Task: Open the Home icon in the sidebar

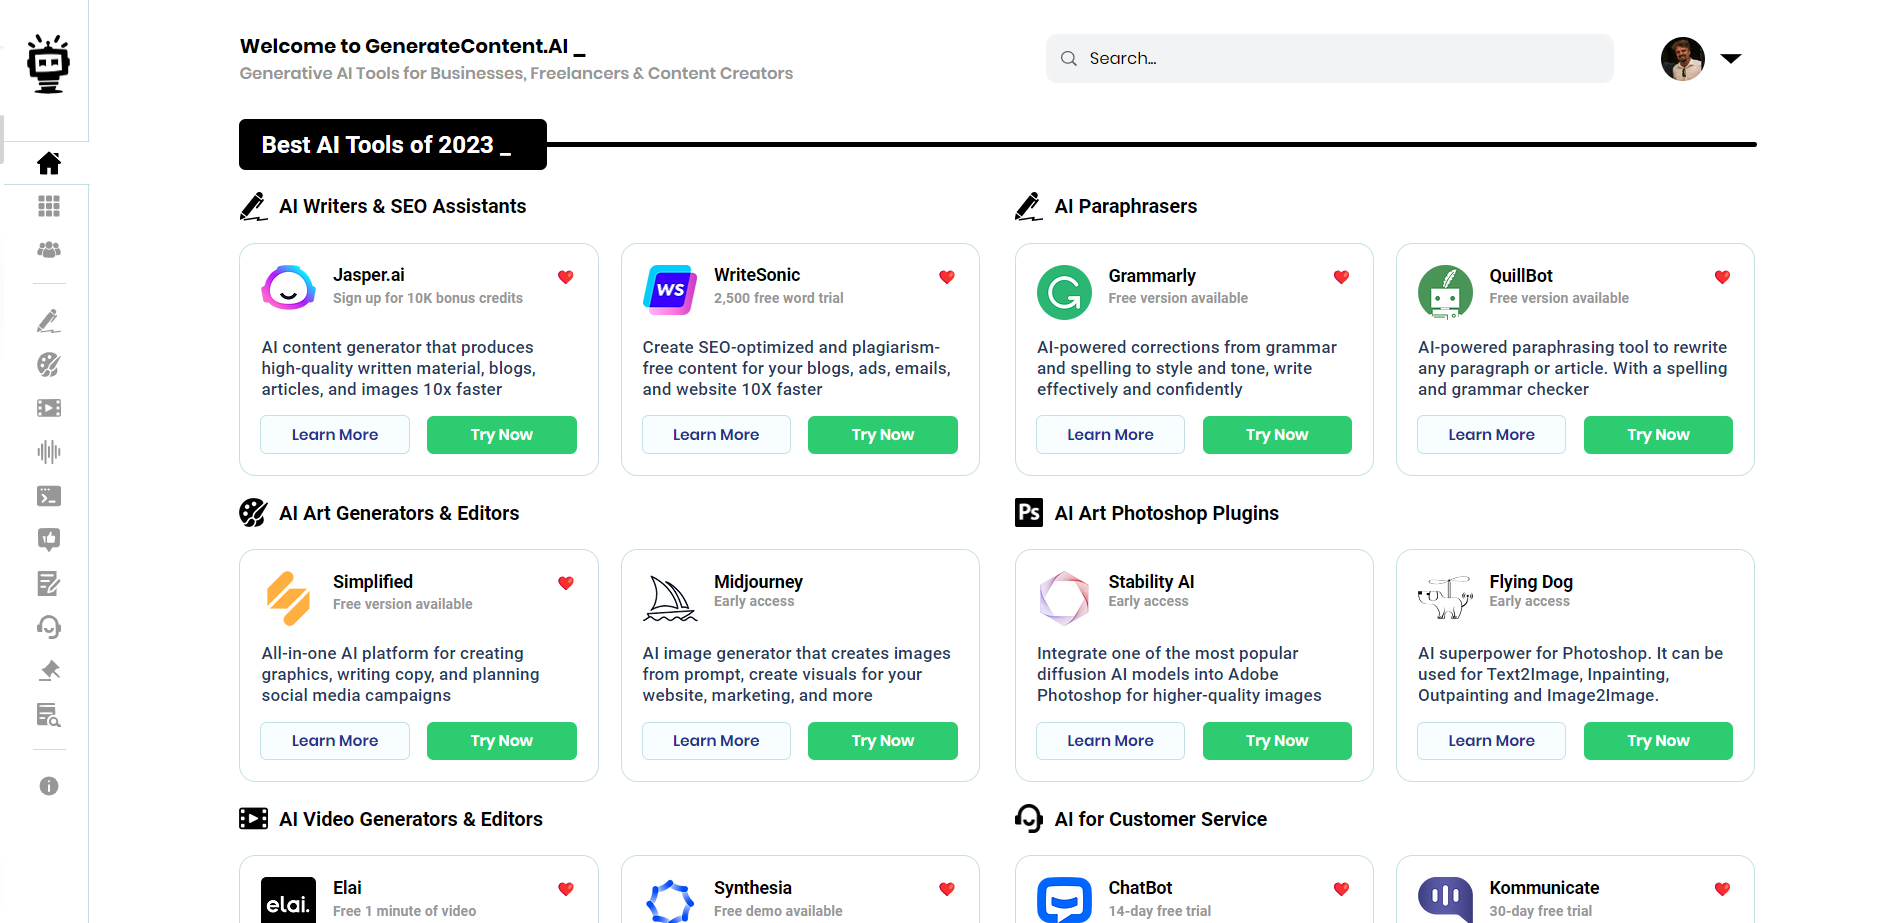Action: 49,163
